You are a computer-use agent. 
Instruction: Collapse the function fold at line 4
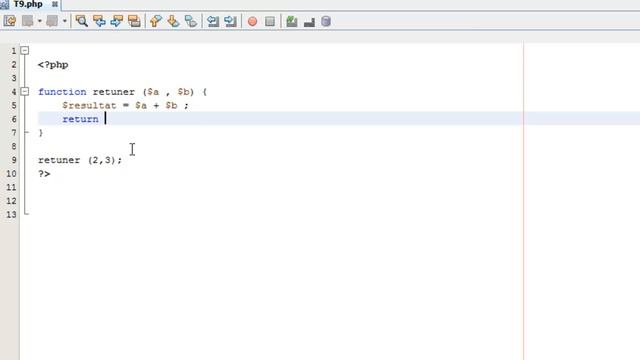pos(25,91)
